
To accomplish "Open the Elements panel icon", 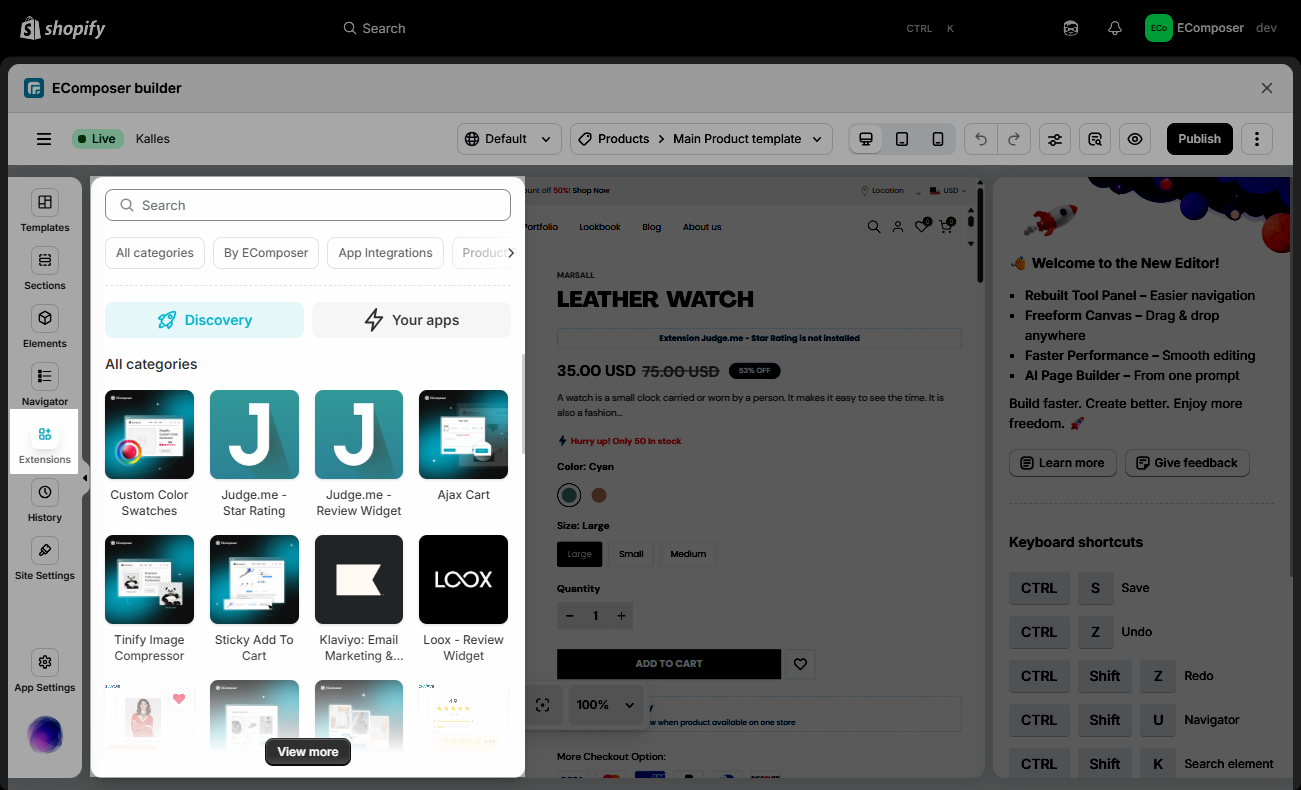I will click(45, 319).
